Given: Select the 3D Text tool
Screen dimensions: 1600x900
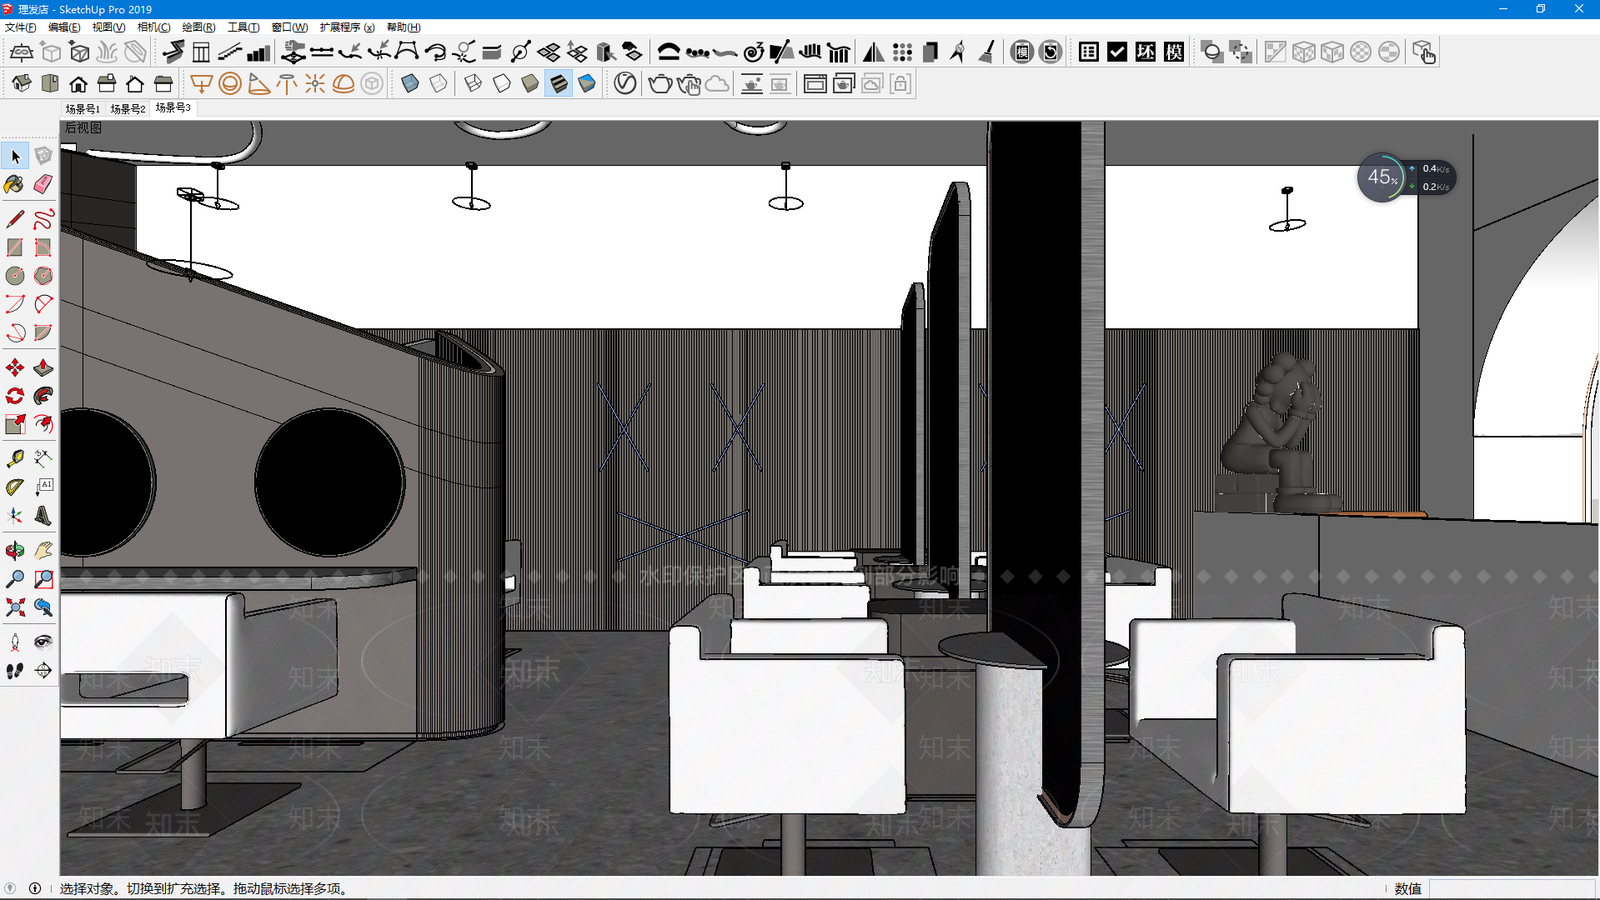Looking at the screenshot, I should coord(43,515).
